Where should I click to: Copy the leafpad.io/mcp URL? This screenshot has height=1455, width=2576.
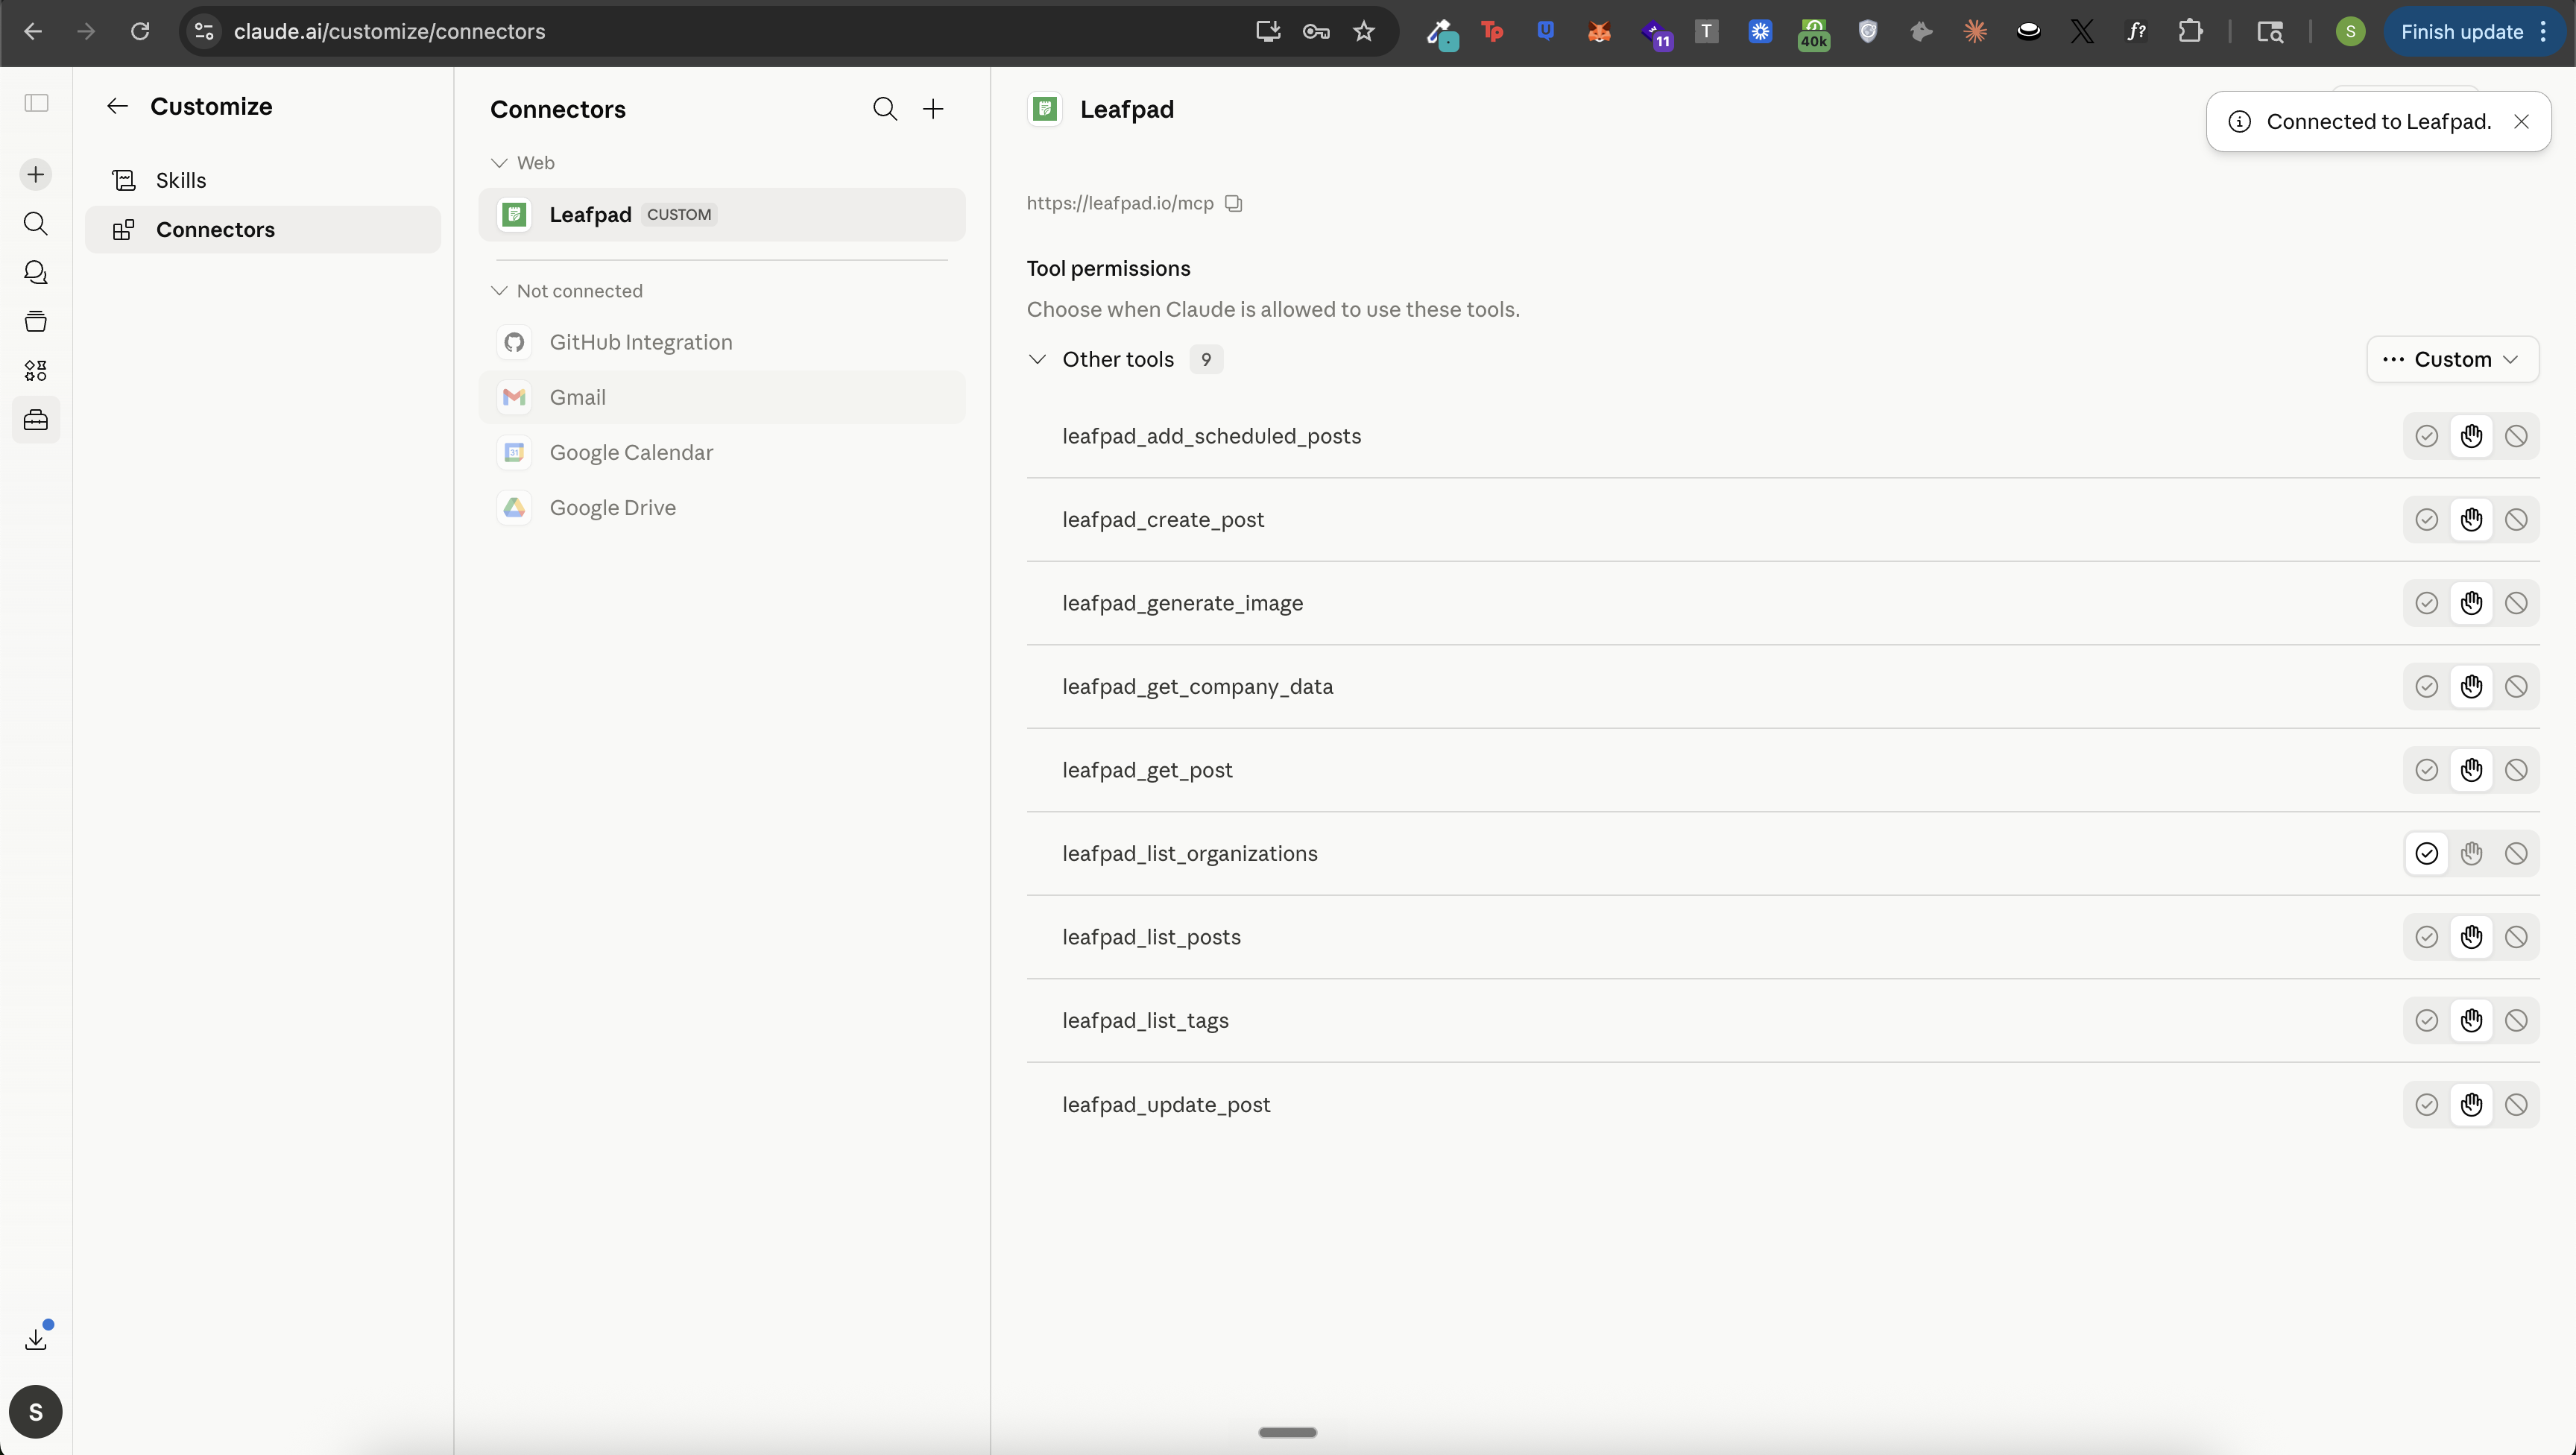[1234, 203]
